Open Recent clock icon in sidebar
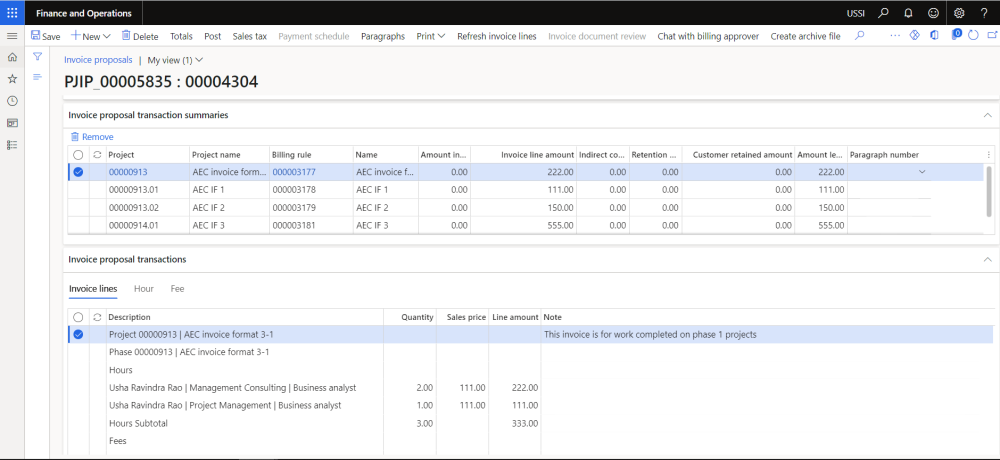Viewport: 1000px width, 460px height. [x=12, y=101]
